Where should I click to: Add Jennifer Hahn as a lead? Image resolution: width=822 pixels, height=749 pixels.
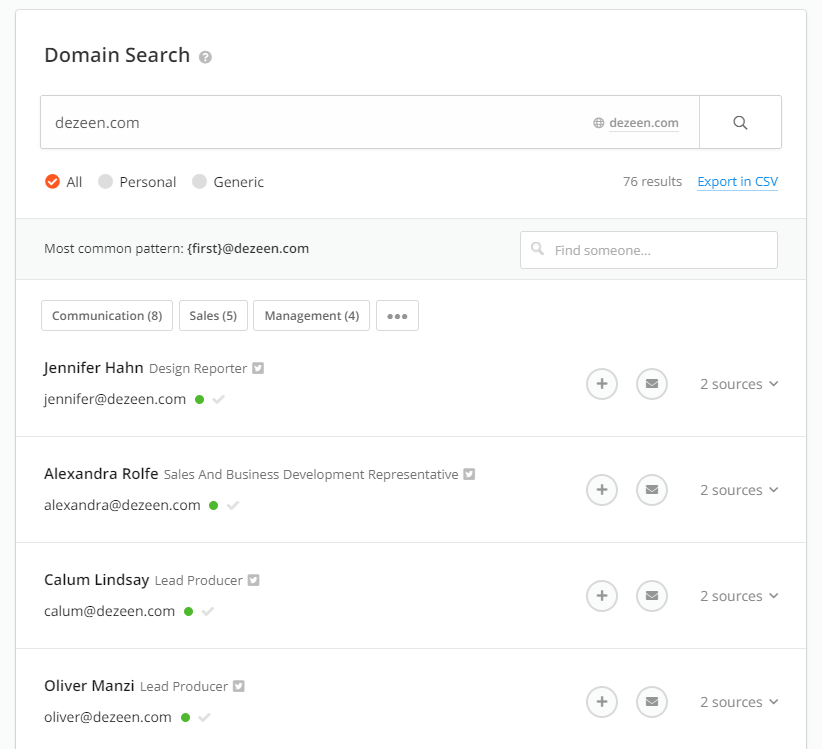coord(601,384)
